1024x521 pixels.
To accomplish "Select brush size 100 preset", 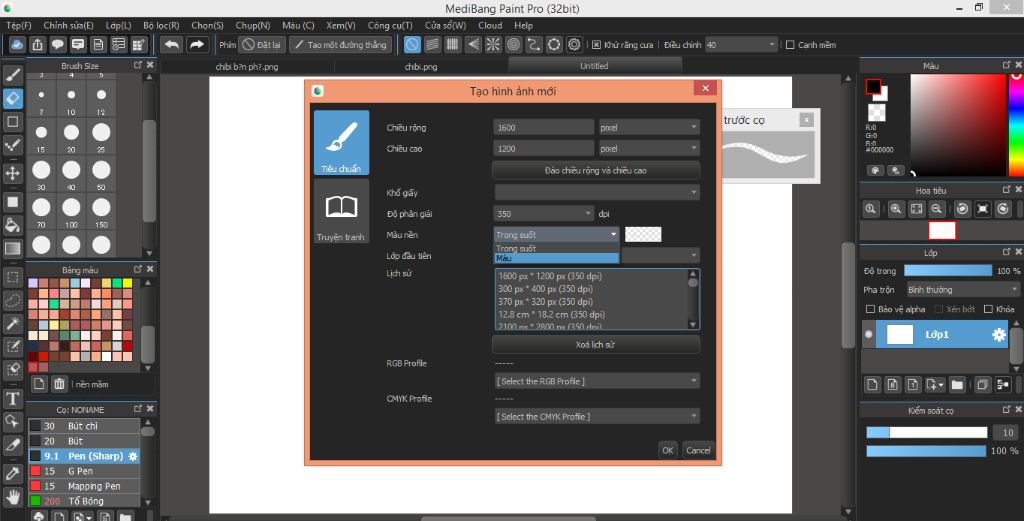I will coord(71,211).
